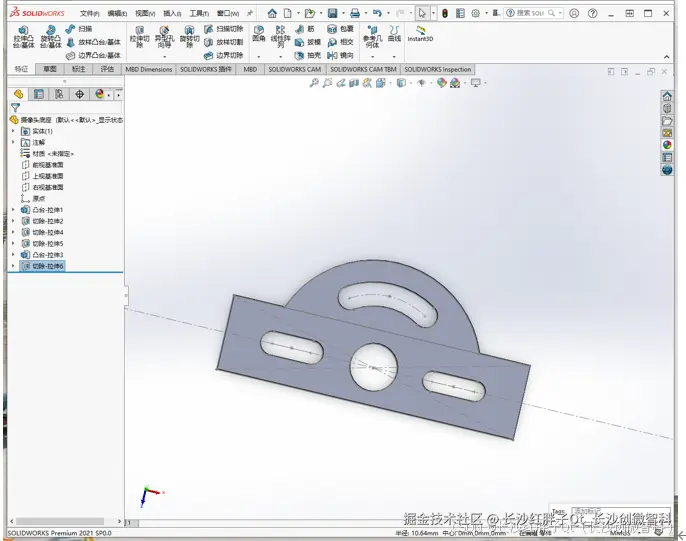This screenshot has width=686, height=541.
Task: Select the 镜向 mirror tool
Action: pyautogui.click(x=340, y=56)
